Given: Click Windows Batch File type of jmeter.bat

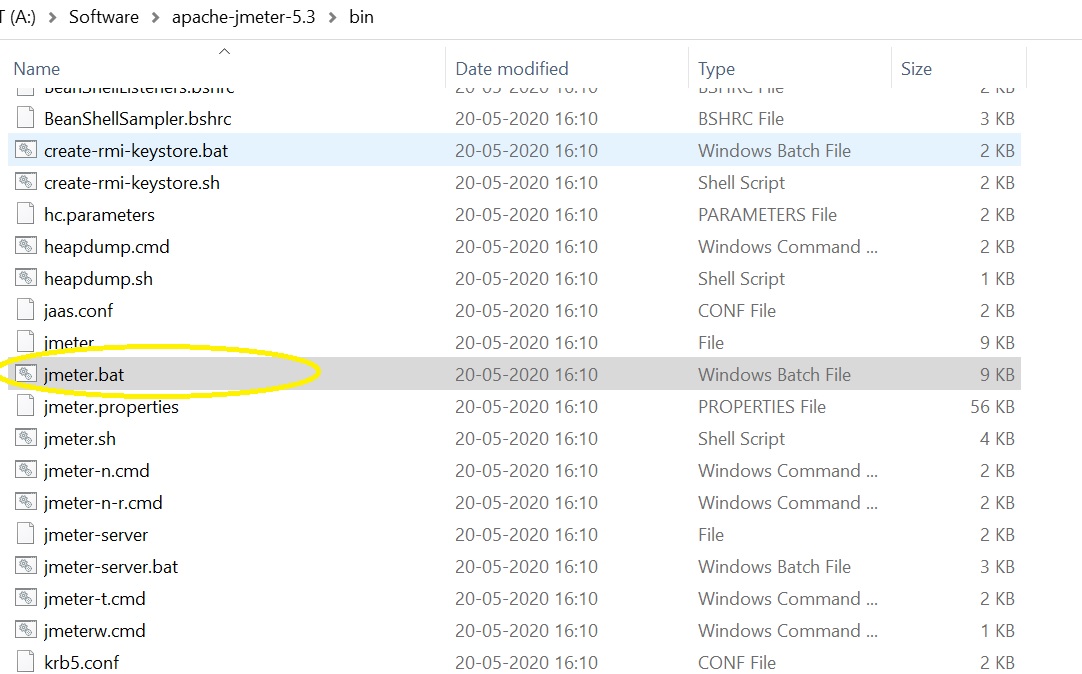Looking at the screenshot, I should 774,375.
